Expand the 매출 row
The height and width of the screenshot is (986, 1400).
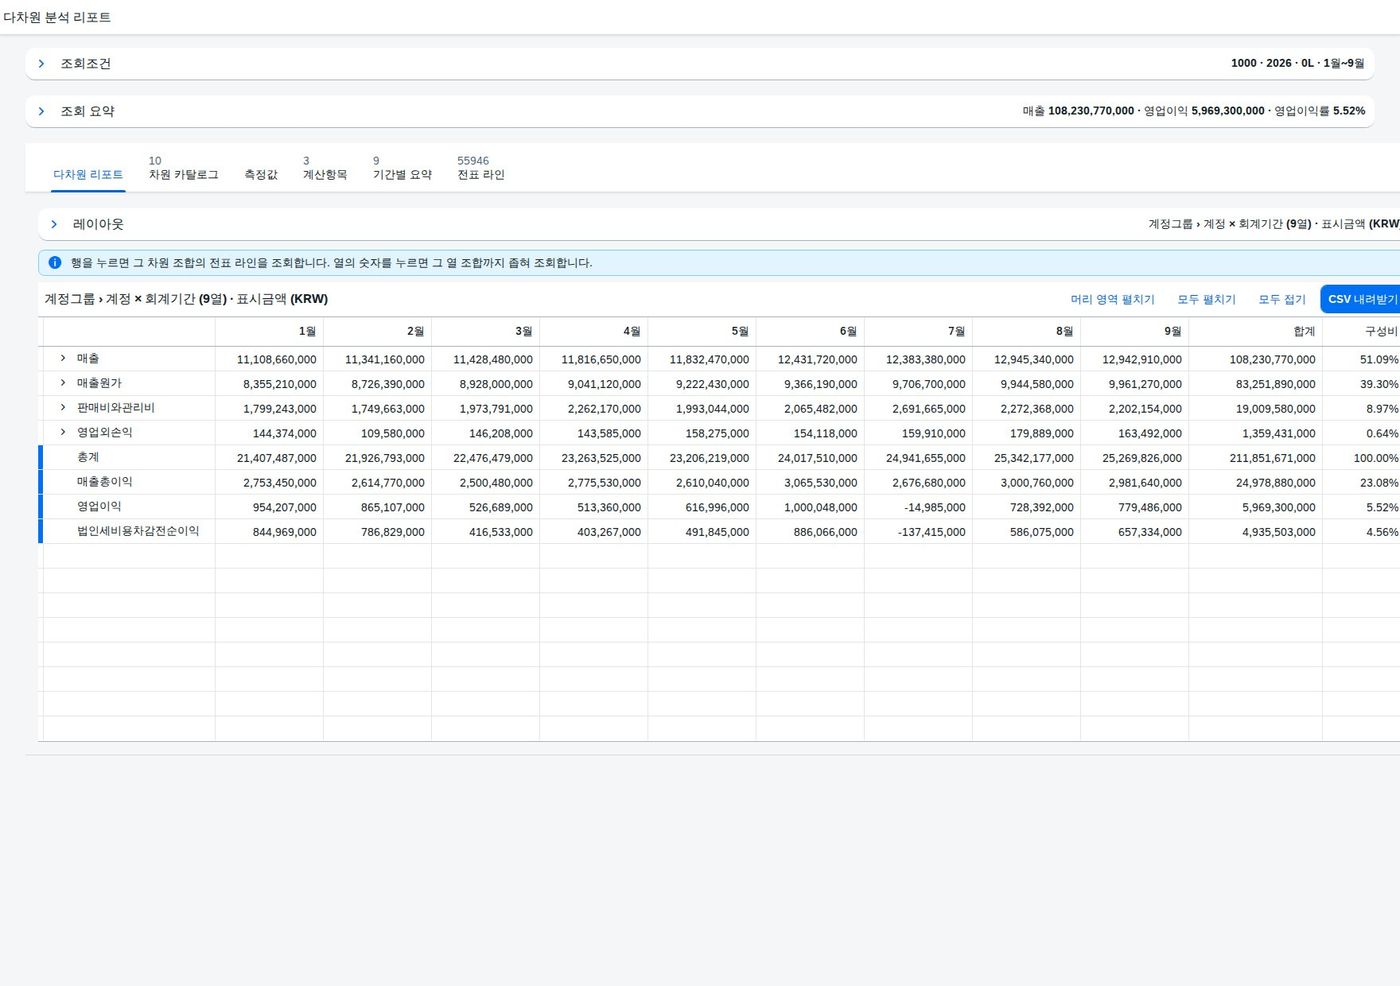pos(63,358)
